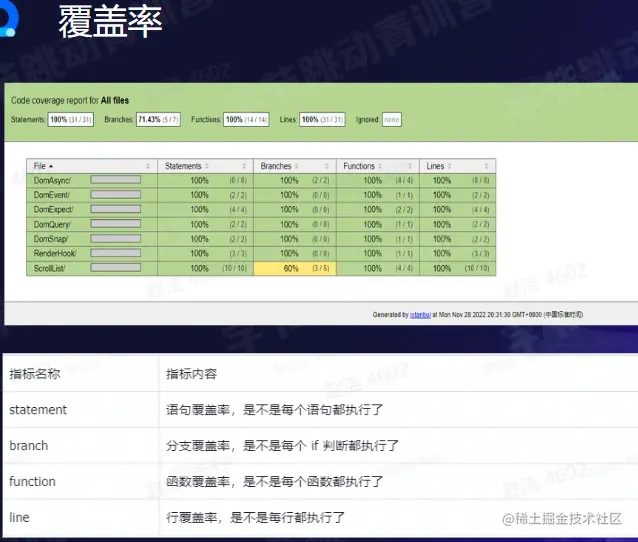Click the coverage bar for ScrollList/

point(116,267)
